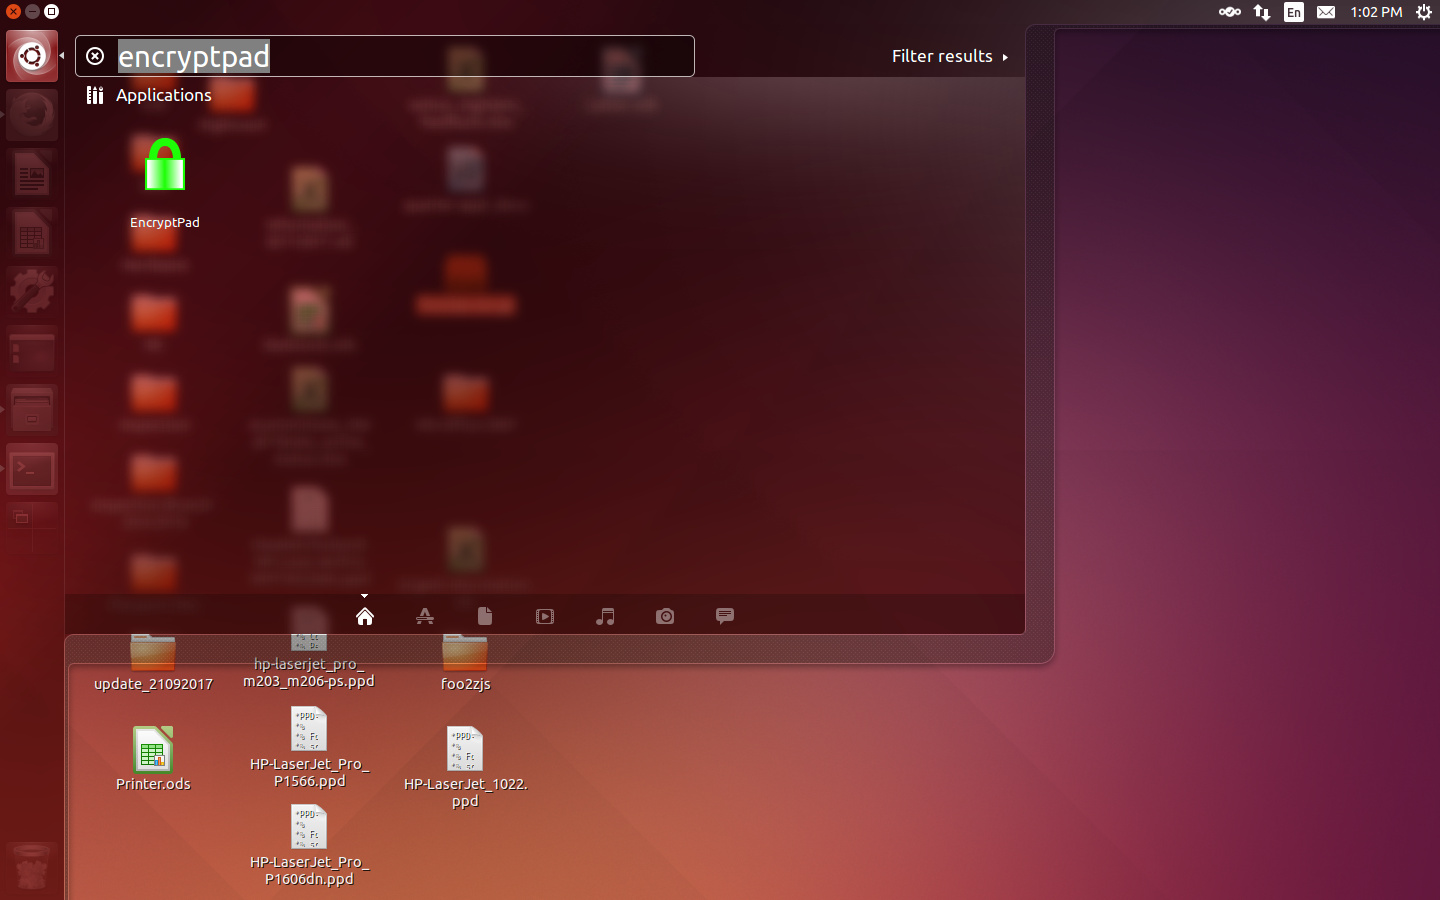Open System Settings from the launcher
The image size is (1440, 900).
(32, 292)
